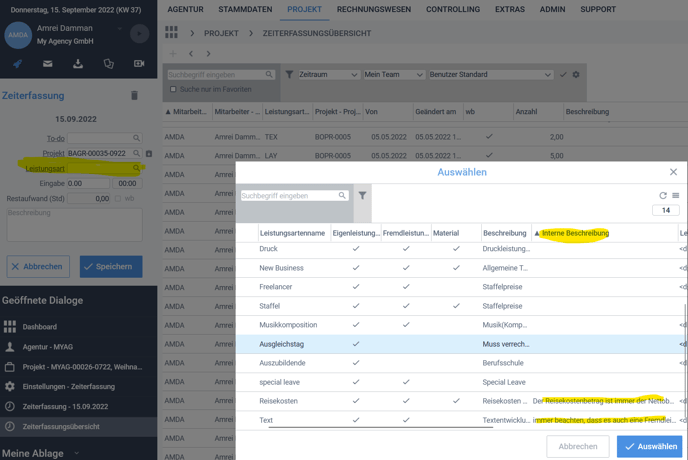Click the rocket icon in sidebar

click(17, 64)
